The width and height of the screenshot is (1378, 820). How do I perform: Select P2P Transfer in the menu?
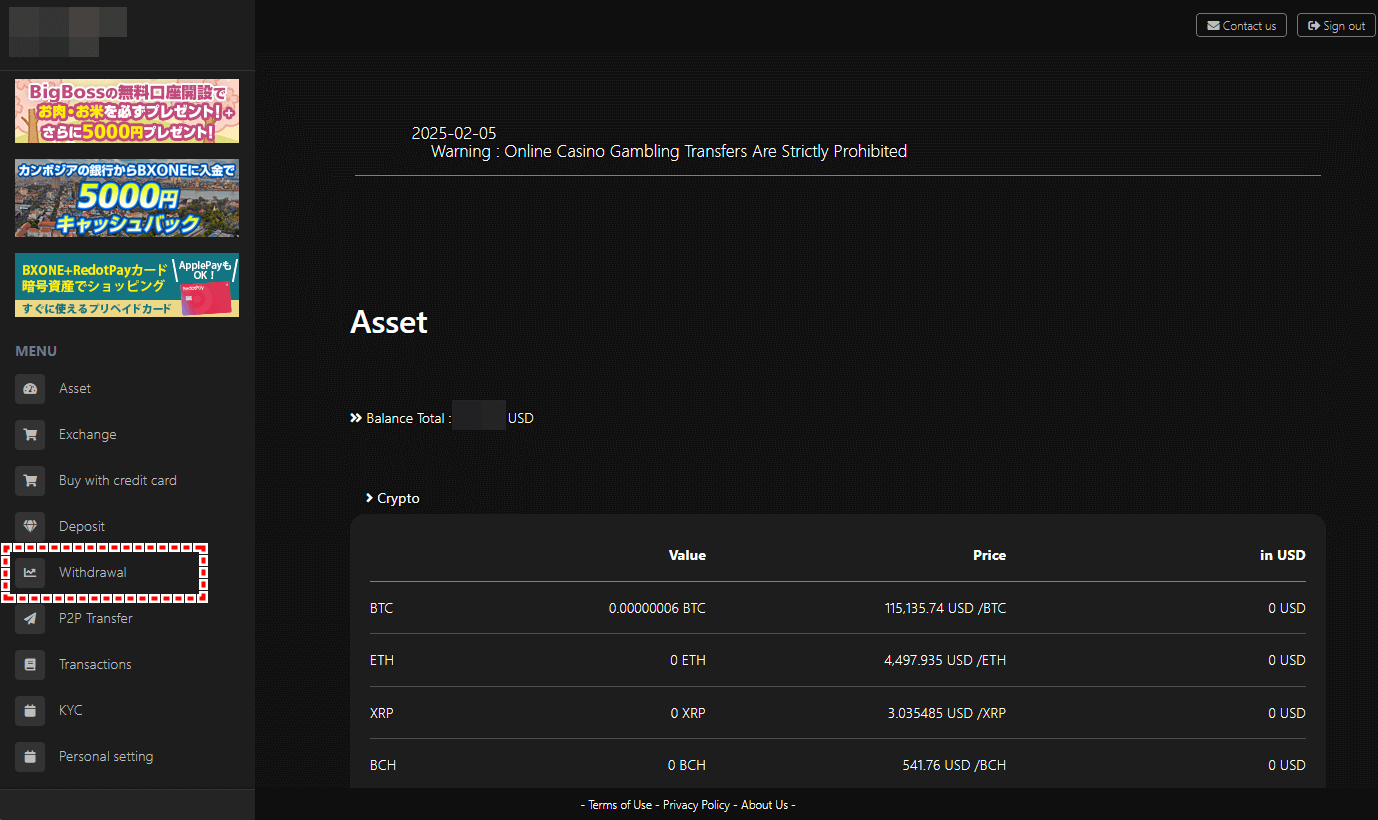tap(96, 619)
